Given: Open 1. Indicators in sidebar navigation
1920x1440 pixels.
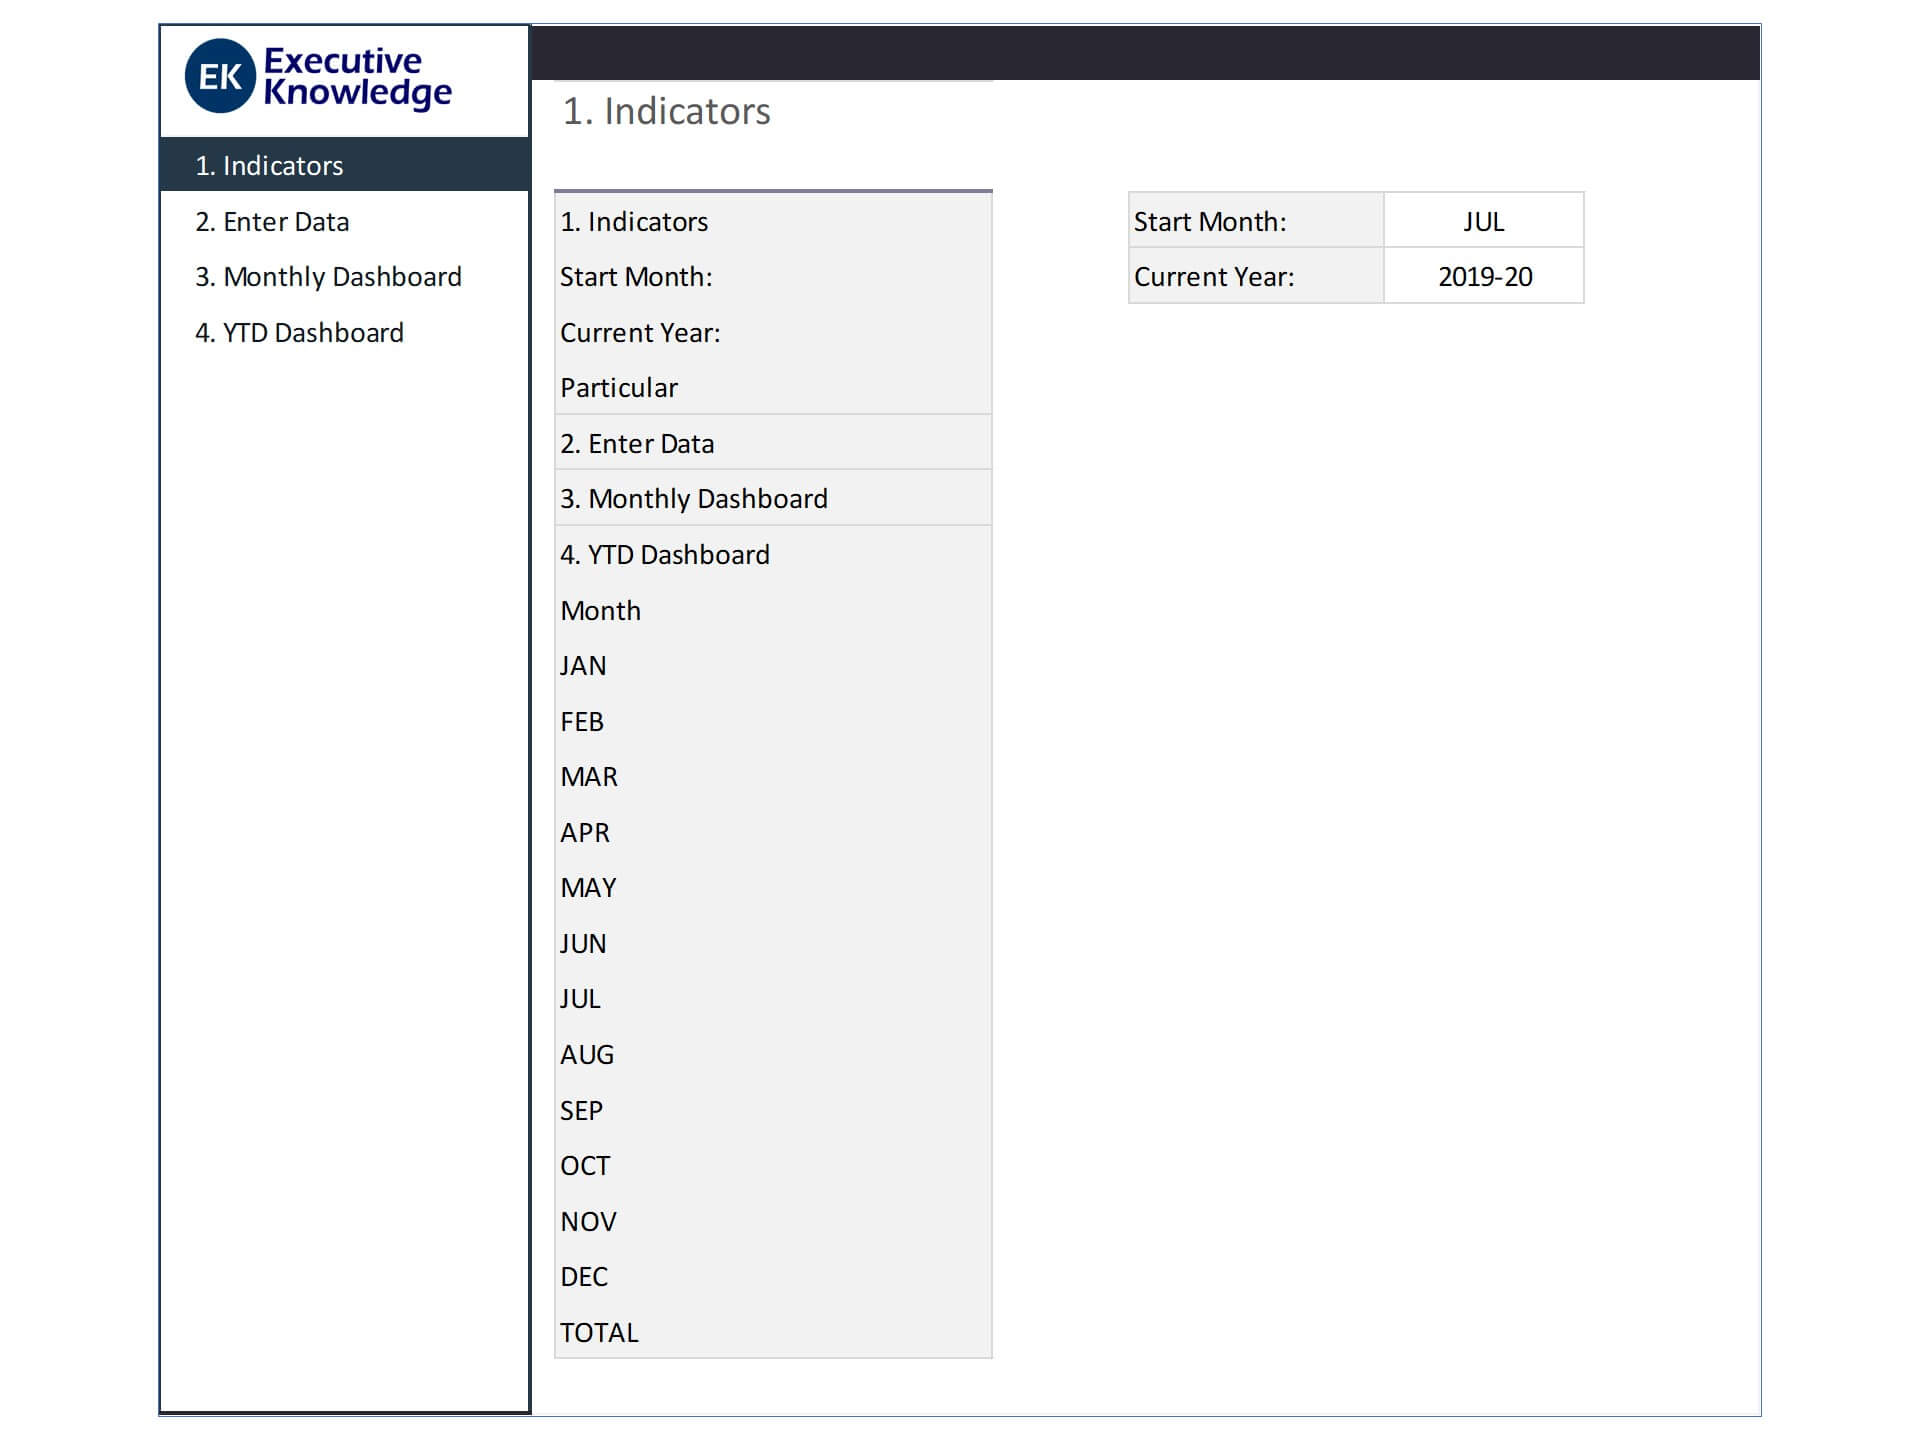Looking at the screenshot, I should click(x=269, y=166).
